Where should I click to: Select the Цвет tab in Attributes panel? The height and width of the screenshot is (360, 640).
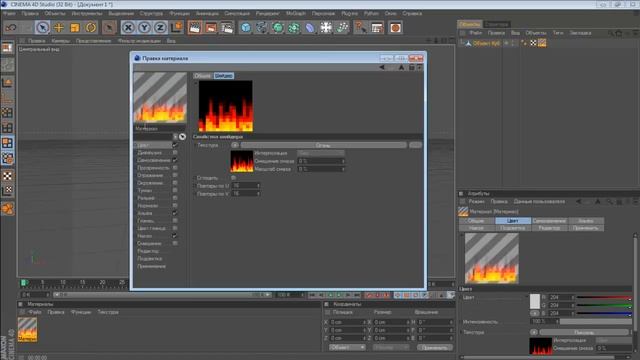(513, 221)
